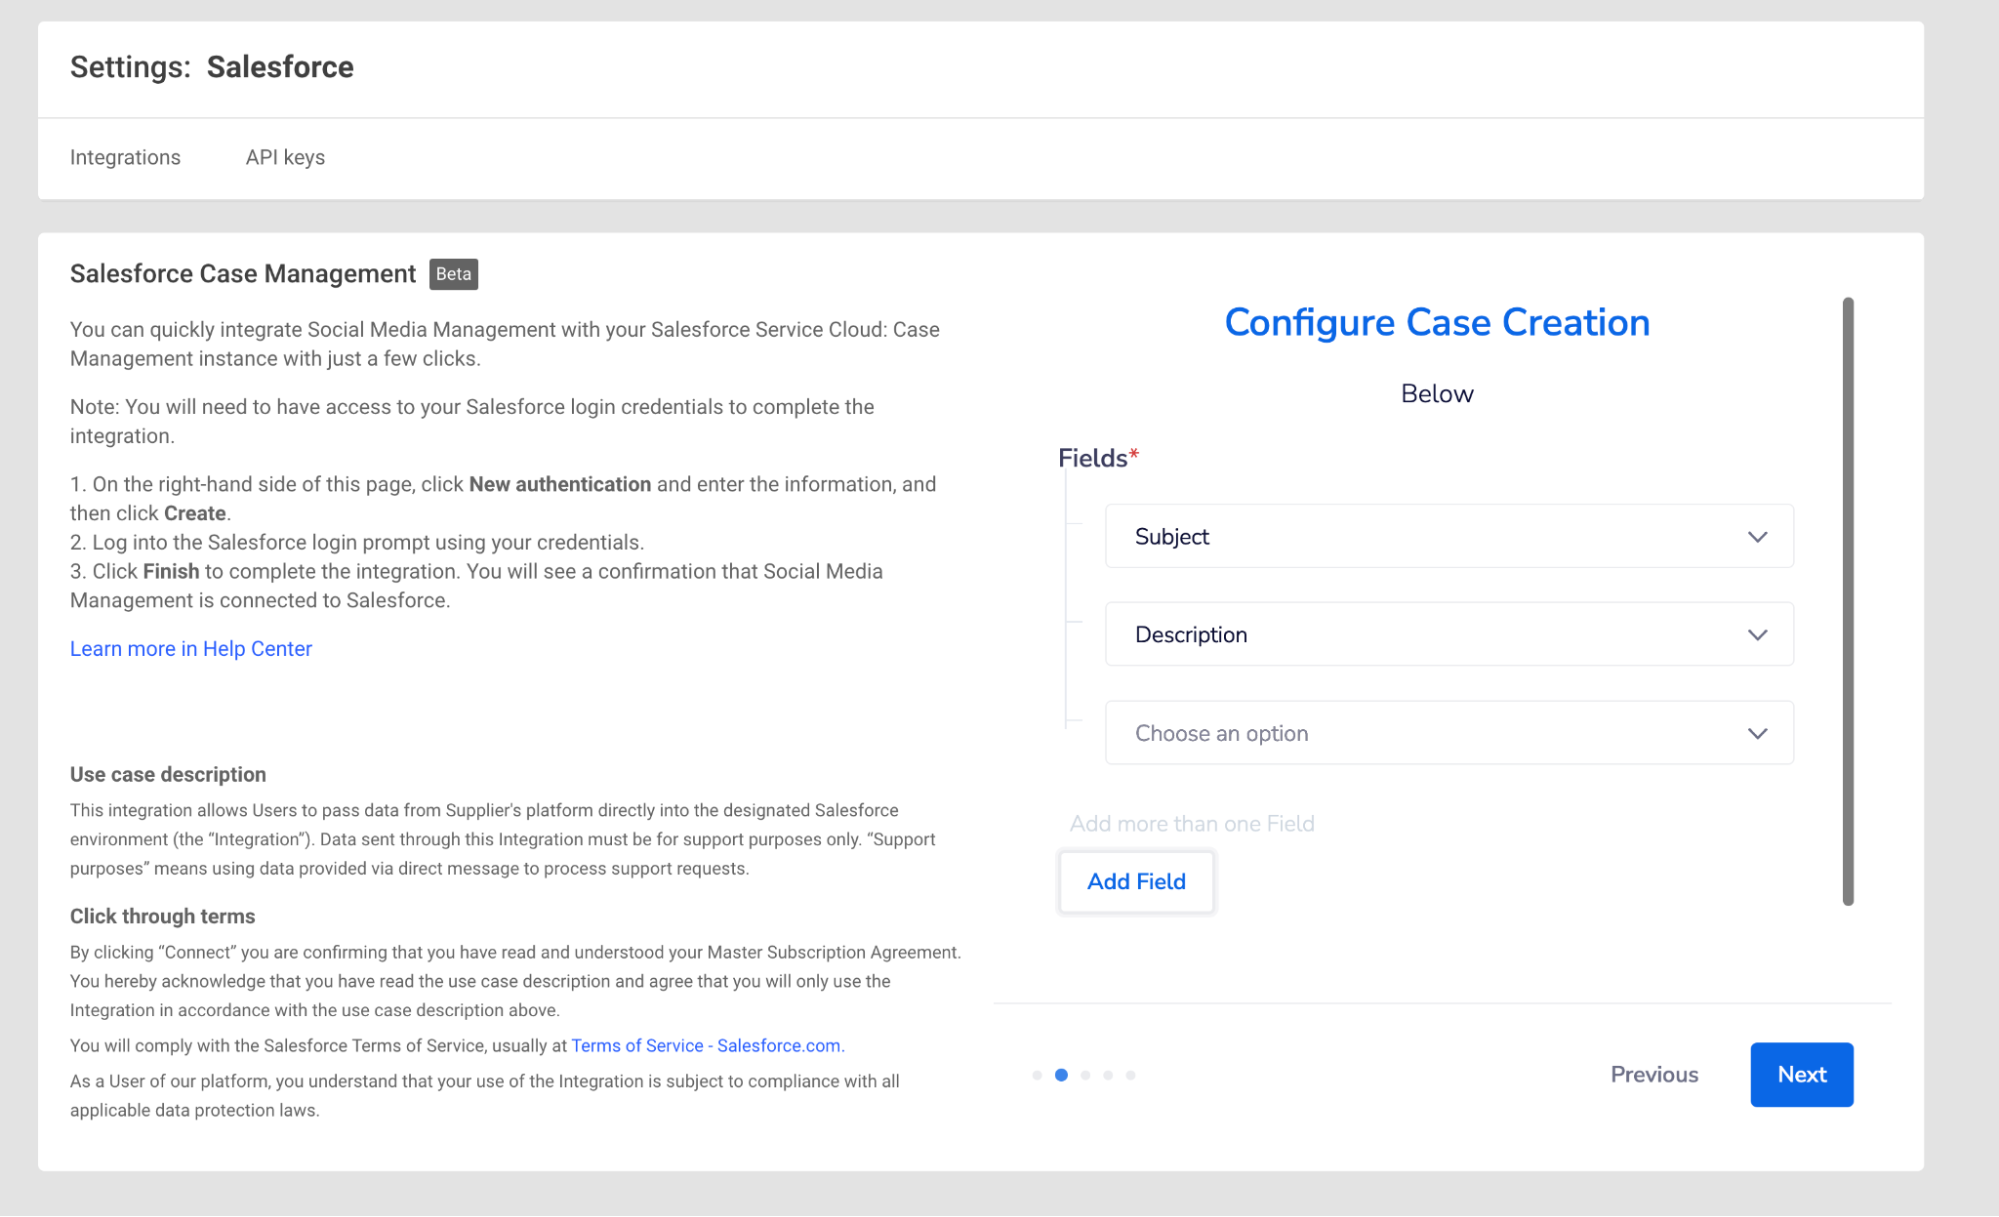The image size is (1999, 1217).
Task: Jump to the first pagination dot
Action: tap(1037, 1075)
